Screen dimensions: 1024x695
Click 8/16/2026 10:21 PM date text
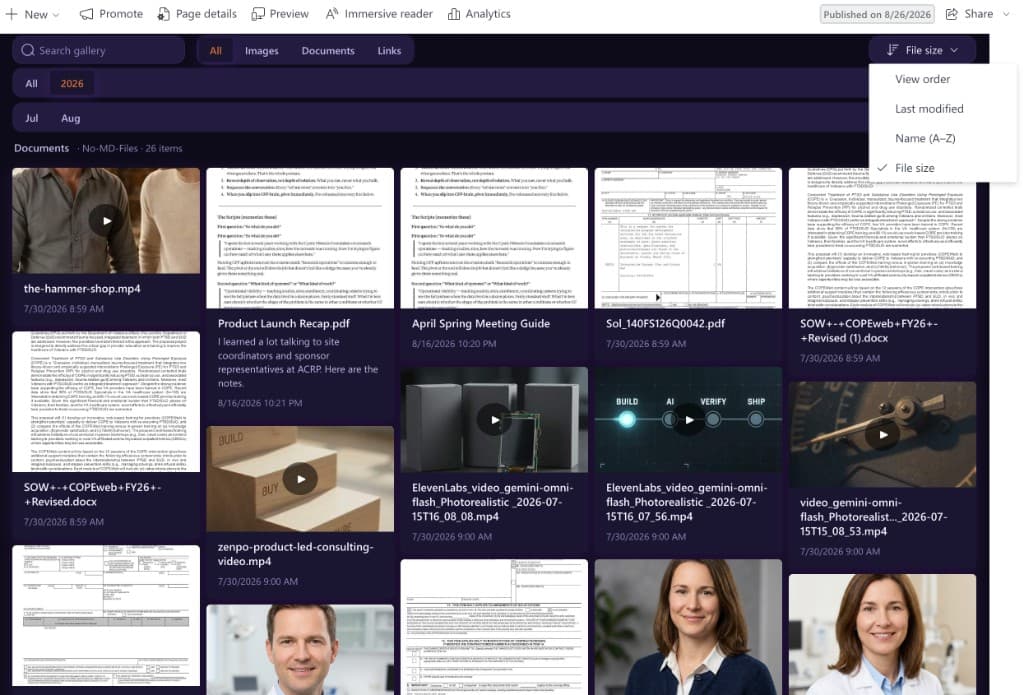point(260,403)
